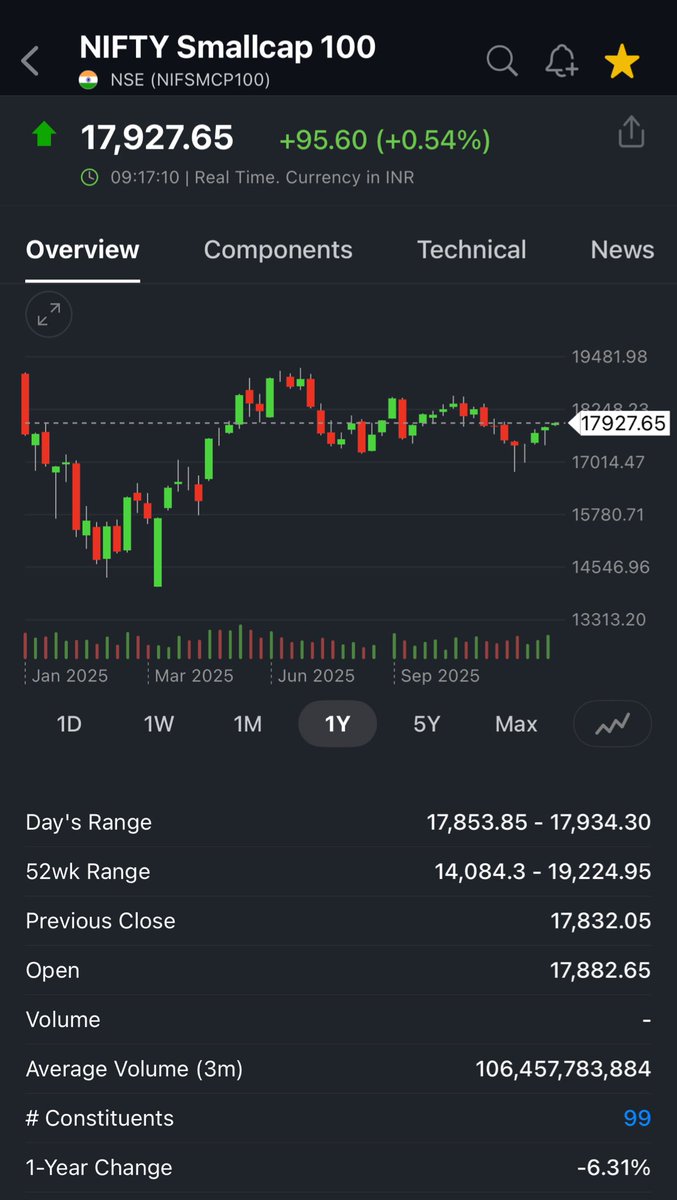The image size is (677, 1200).
Task: Tap the Volume row label
Action: [63, 1020]
